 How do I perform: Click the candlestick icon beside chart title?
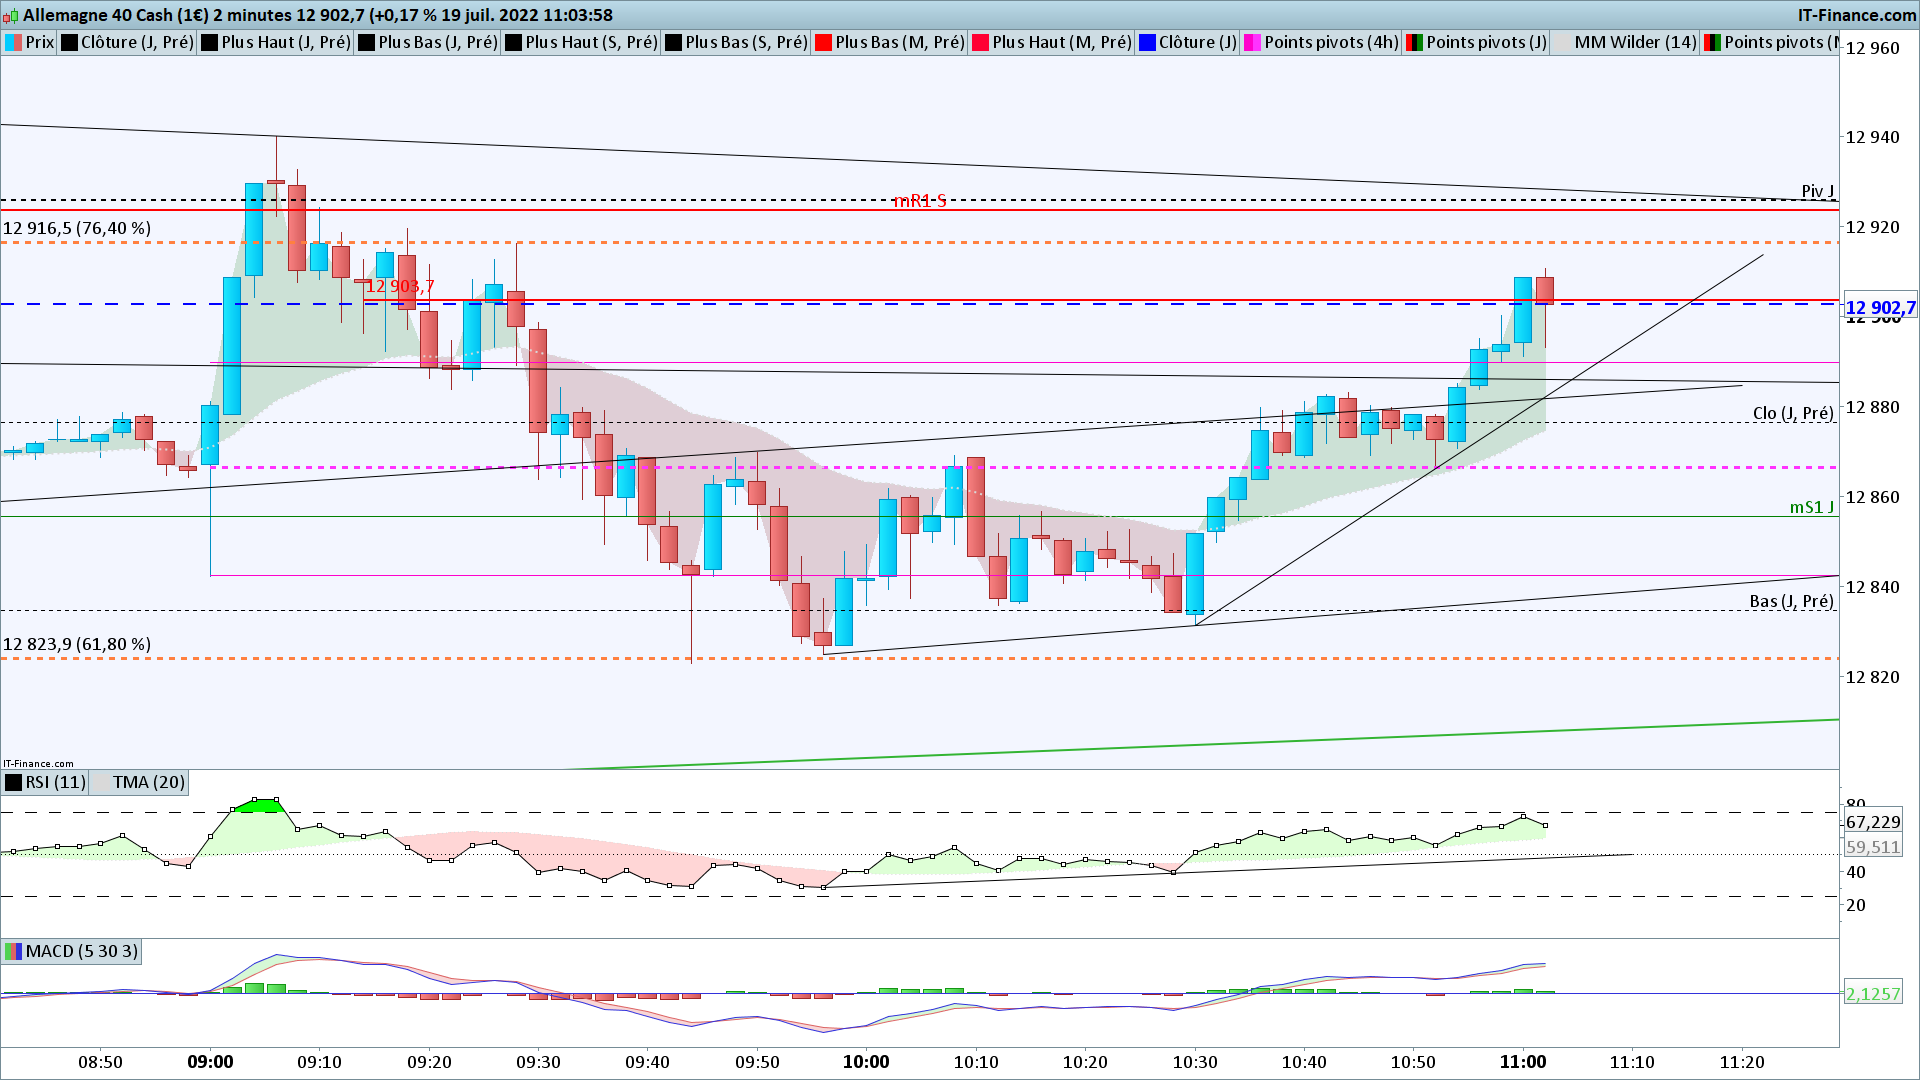(12, 15)
